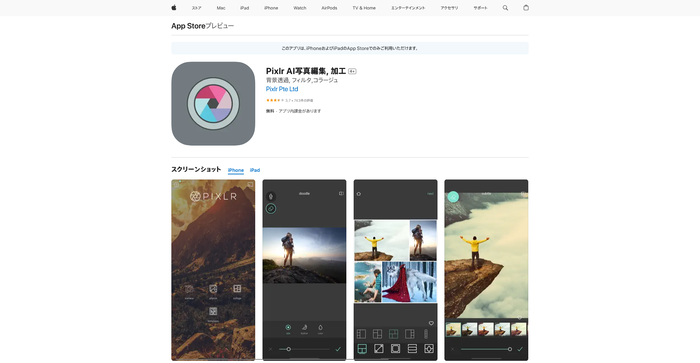Open the サポート menu item
The width and height of the screenshot is (700, 363).
coord(480,8)
